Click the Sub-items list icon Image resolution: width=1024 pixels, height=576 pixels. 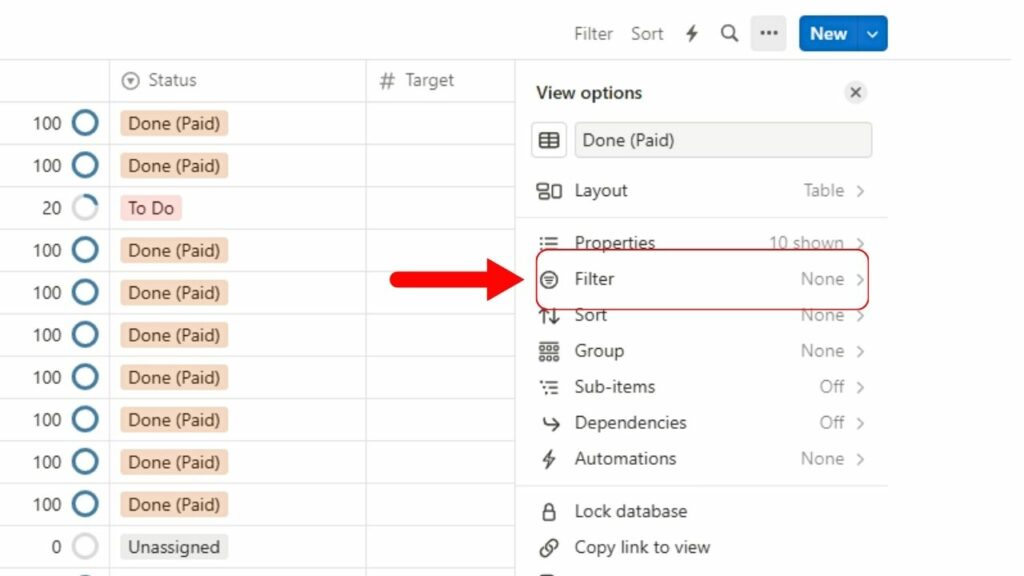coord(548,387)
